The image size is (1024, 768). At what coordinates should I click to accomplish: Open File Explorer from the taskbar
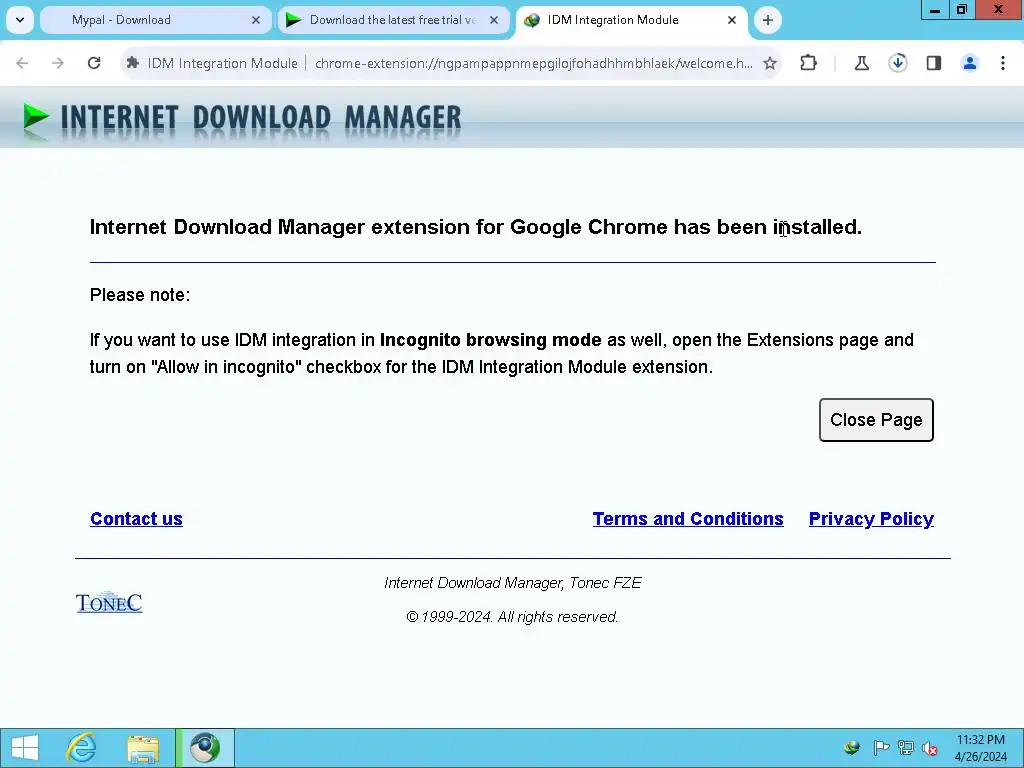click(143, 748)
